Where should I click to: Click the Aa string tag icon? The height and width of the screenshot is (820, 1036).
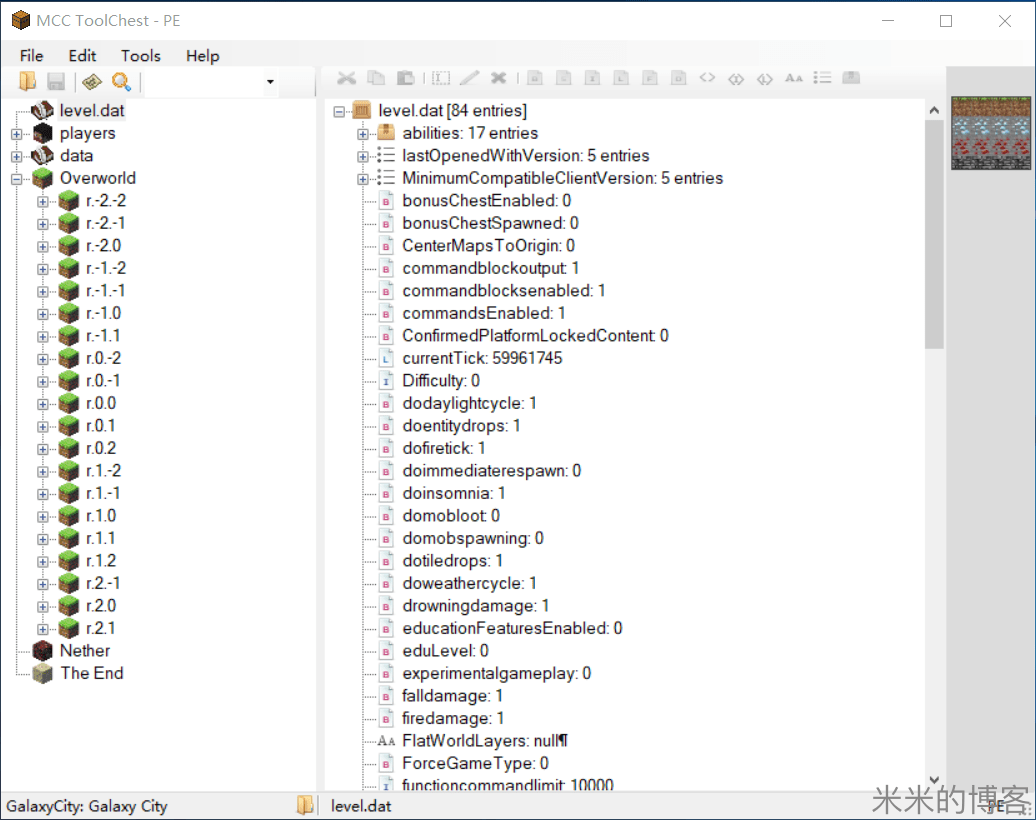tap(794, 78)
